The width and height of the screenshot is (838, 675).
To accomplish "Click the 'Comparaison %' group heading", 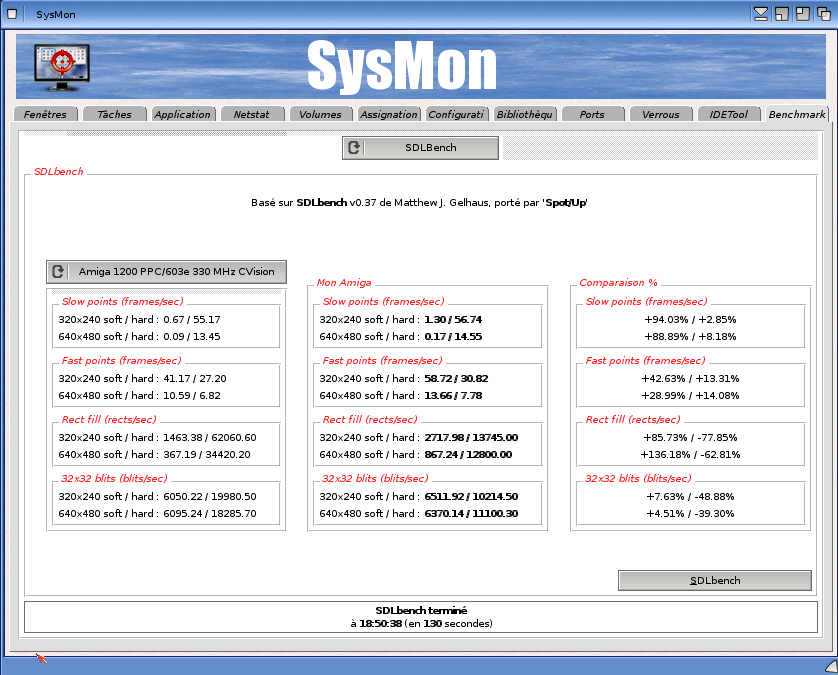I will coord(618,283).
